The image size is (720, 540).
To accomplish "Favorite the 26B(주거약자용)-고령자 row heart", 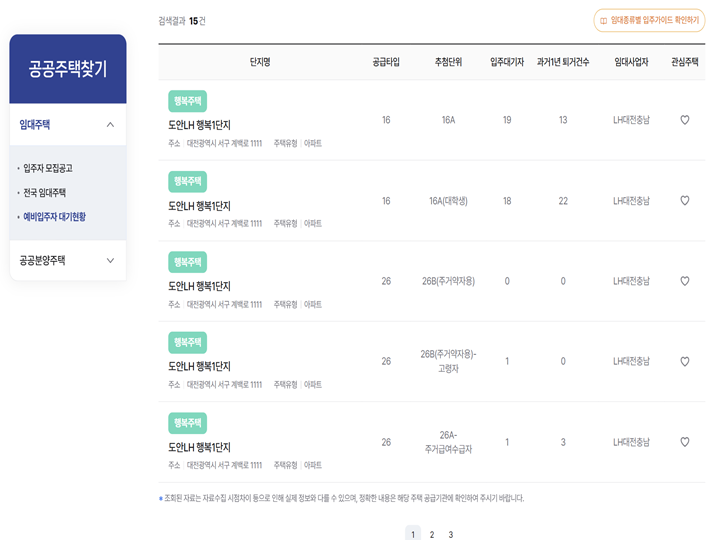I will click(684, 361).
